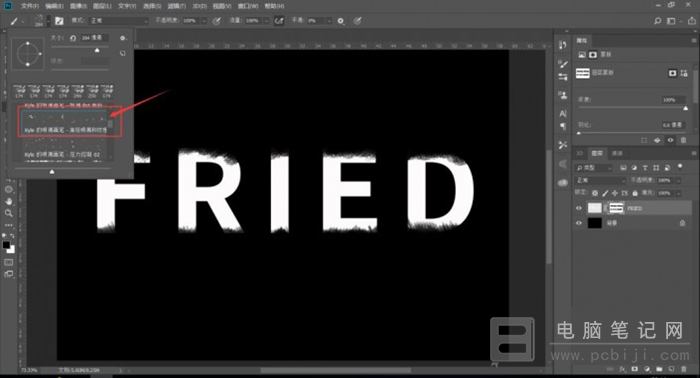Image resolution: width=700 pixels, height=378 pixels.
Task: Click the black foreground color swatch
Action: (x=6, y=245)
